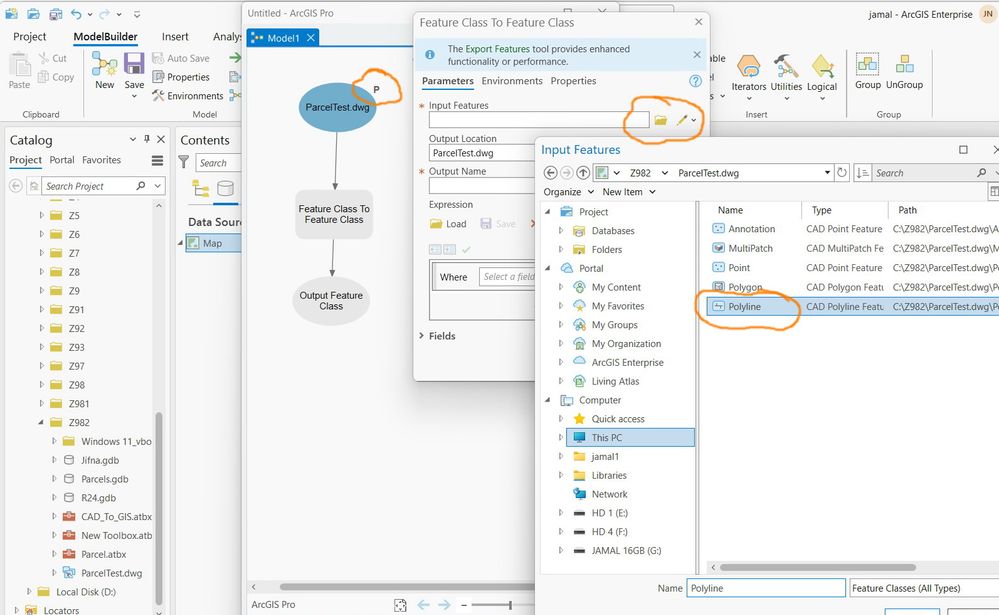The height and width of the screenshot is (615, 999).
Task: Open the tool help question mark
Action: tap(696, 81)
